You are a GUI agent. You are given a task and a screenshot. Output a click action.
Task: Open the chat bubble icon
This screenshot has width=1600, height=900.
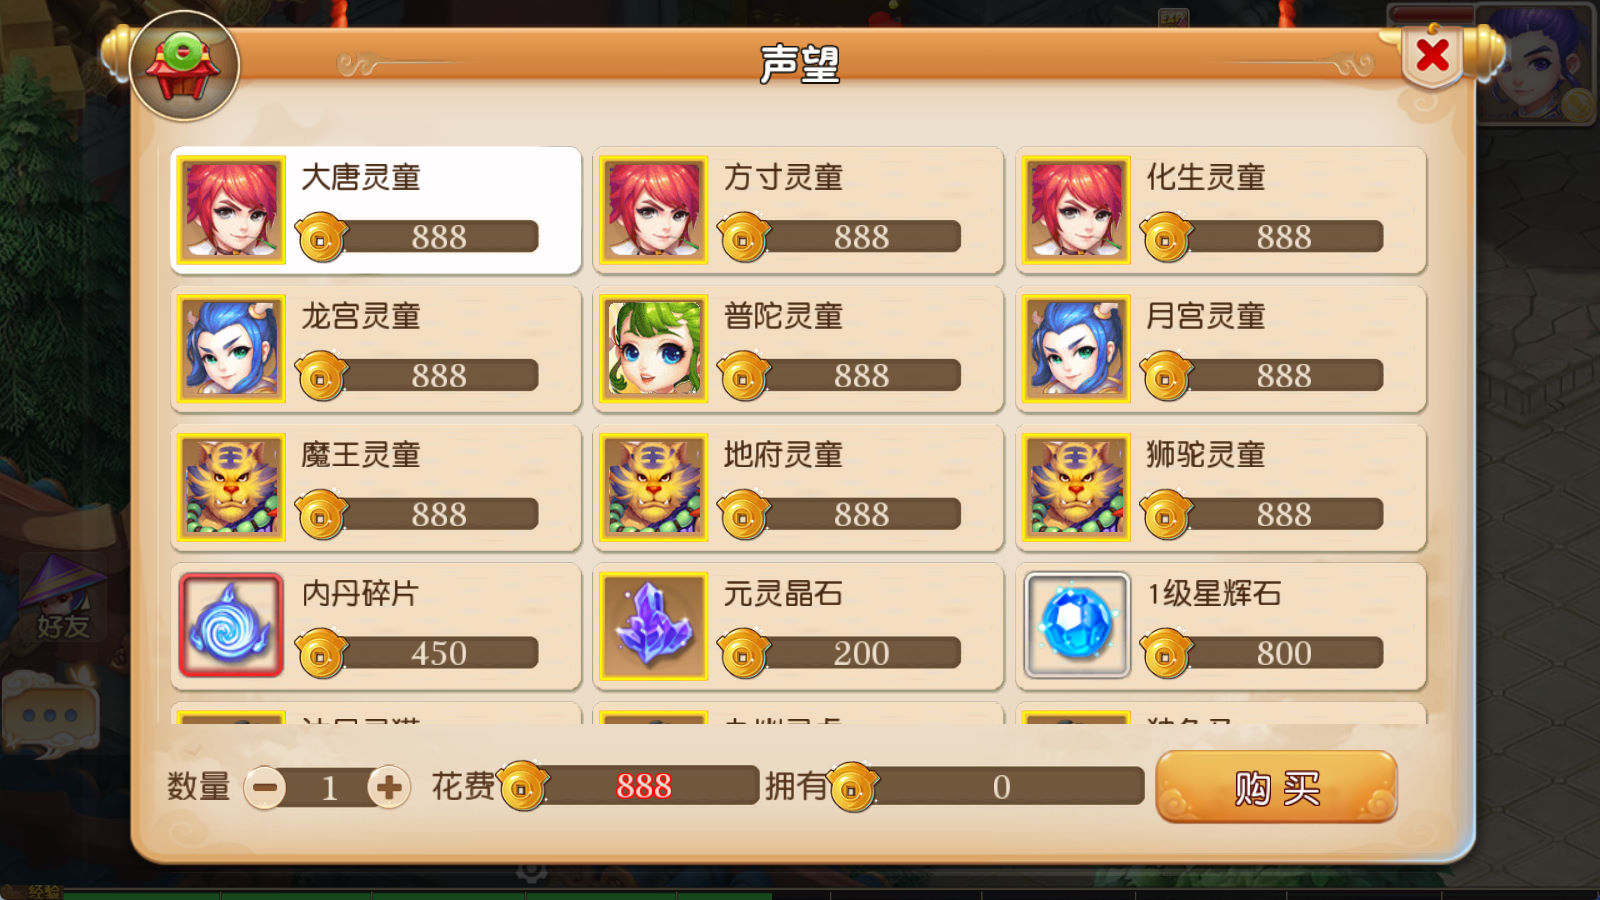[50, 715]
